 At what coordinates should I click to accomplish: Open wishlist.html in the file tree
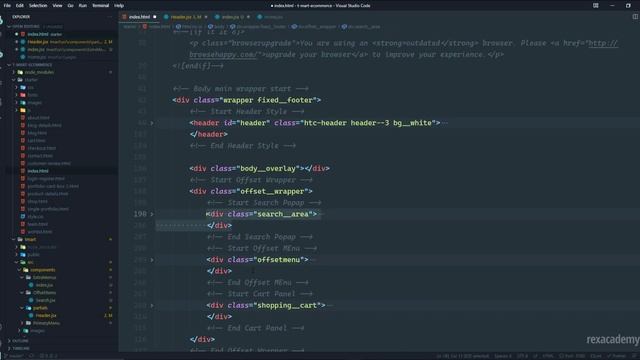[40, 232]
